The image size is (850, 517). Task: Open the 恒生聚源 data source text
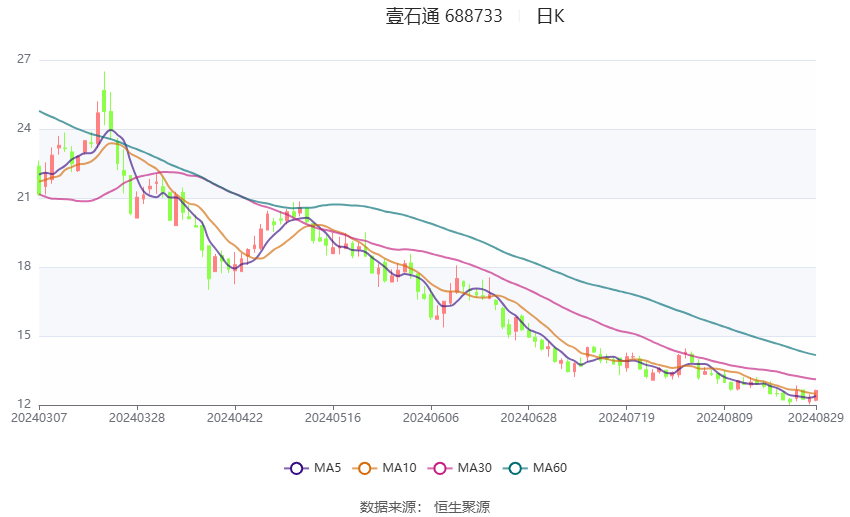pyautogui.click(x=462, y=507)
